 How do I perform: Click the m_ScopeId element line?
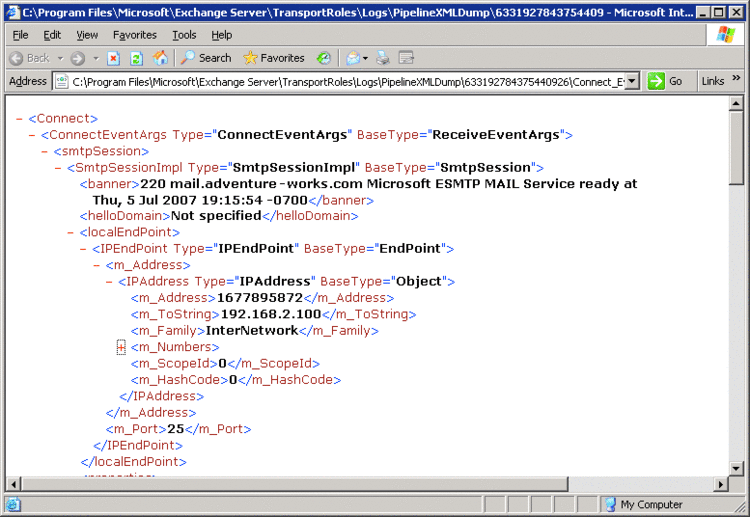click(x=225, y=363)
